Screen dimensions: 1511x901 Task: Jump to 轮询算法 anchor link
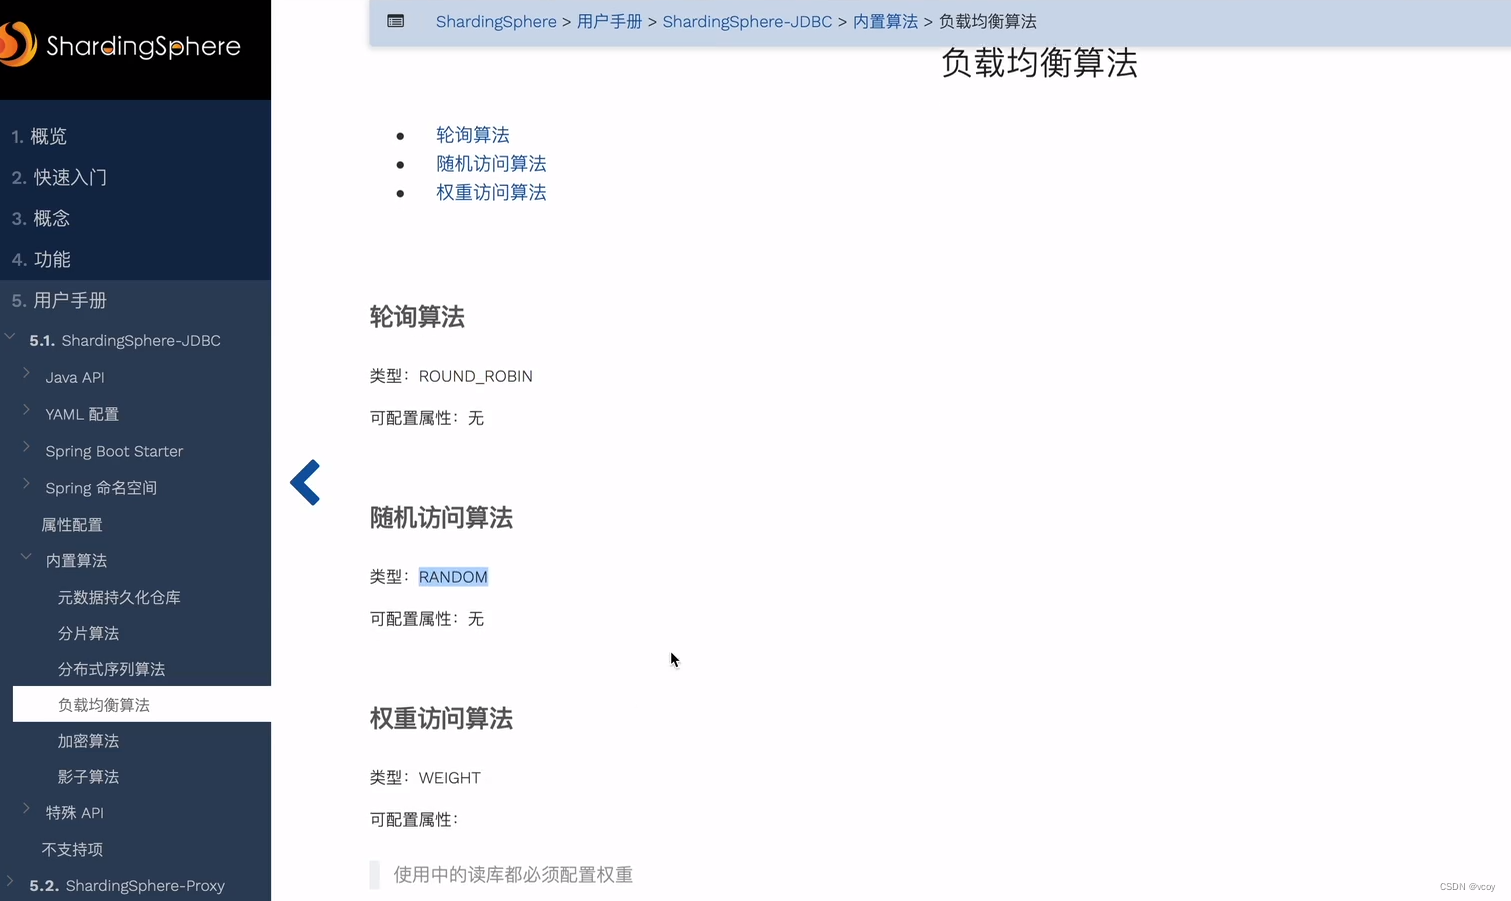[473, 135]
